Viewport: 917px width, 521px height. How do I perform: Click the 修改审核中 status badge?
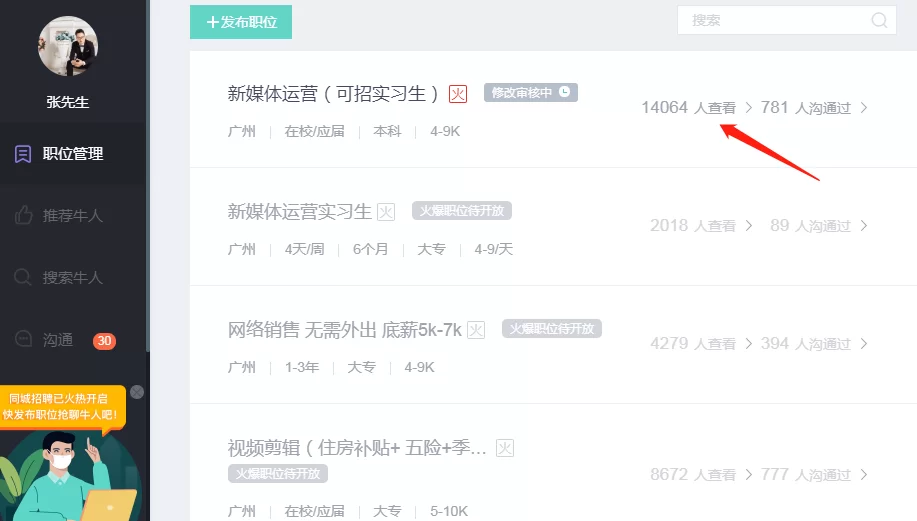click(530, 92)
